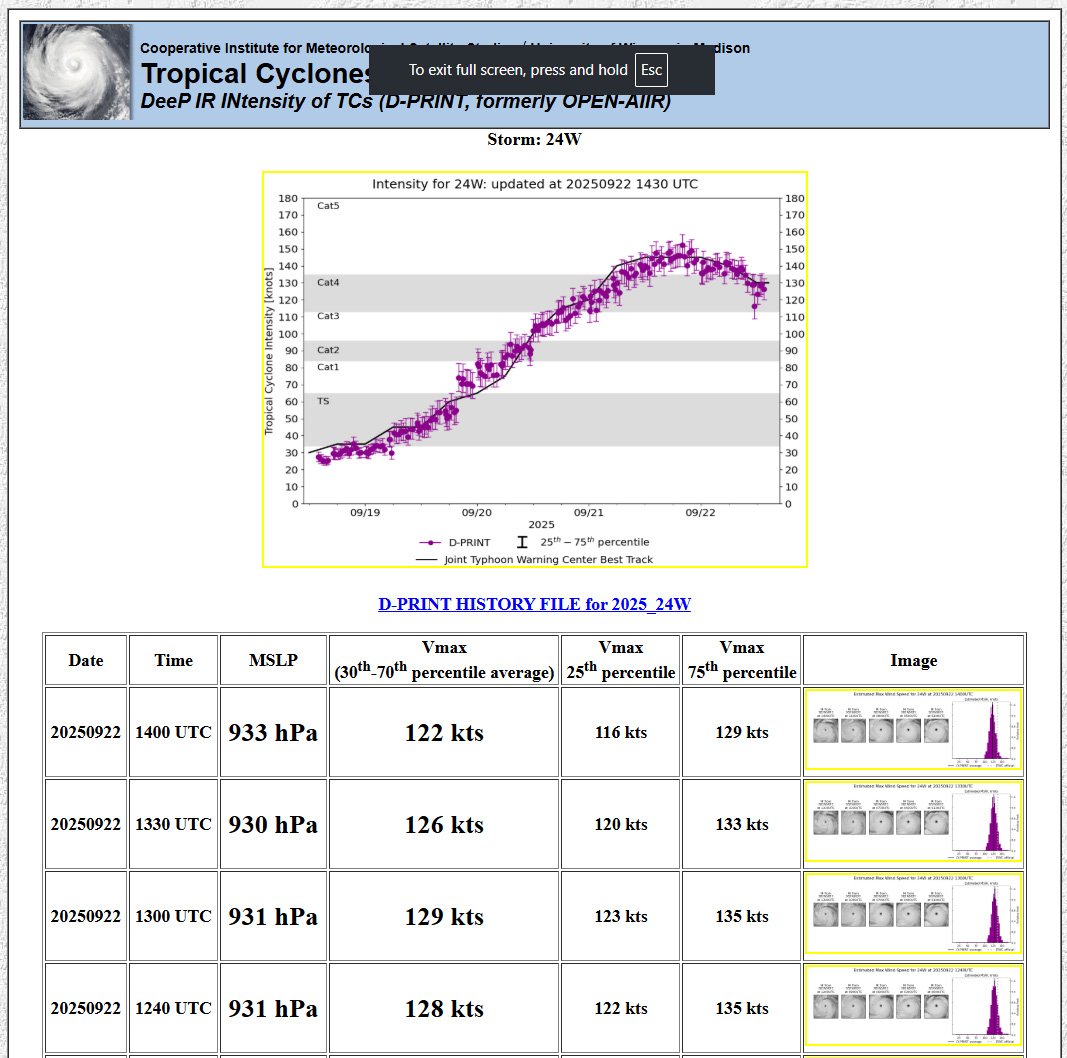Click the 25th–75th percentile legend symbol

pyautogui.click(x=522, y=542)
